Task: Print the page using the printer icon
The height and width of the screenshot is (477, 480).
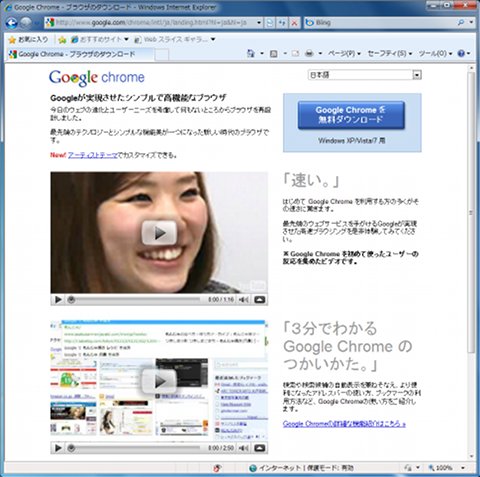Action: point(309,53)
